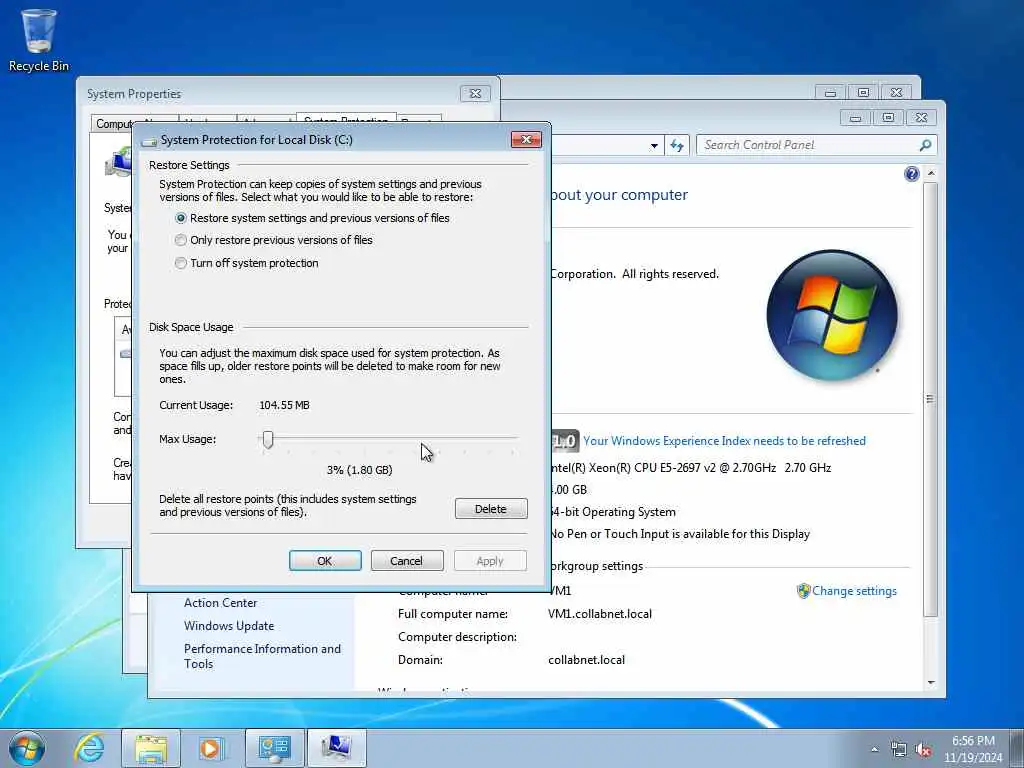Refresh the Control Panel address bar
This screenshot has width=1024, height=768.
(x=677, y=145)
